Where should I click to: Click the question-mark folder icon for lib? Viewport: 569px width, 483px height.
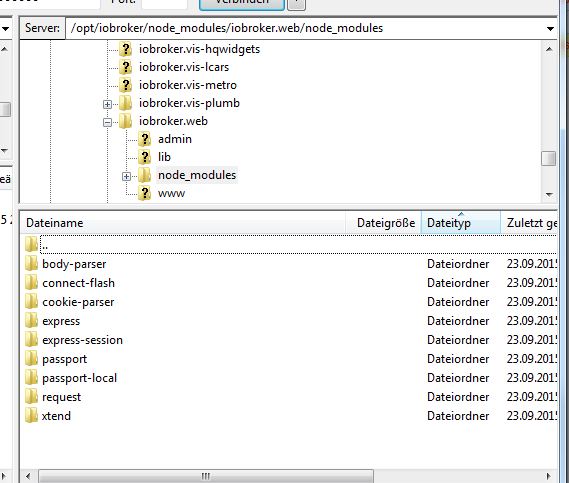144,157
